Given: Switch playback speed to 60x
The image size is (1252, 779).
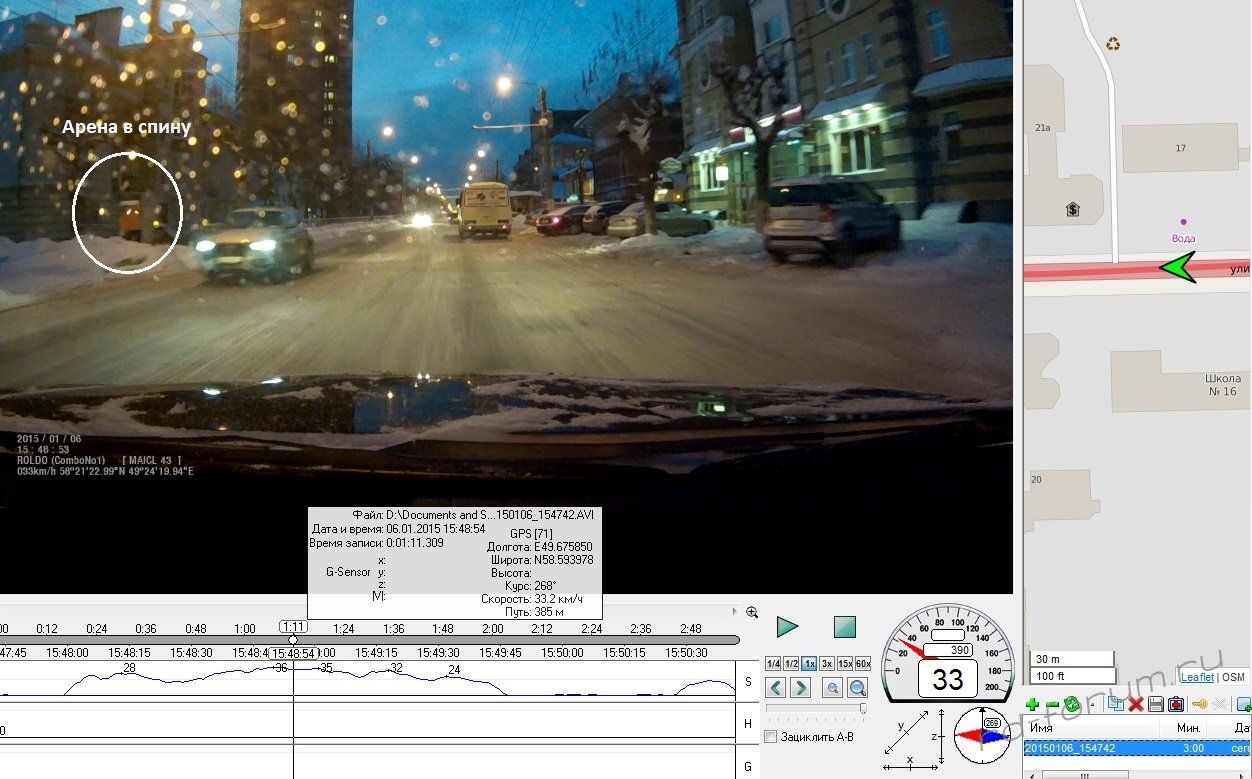Looking at the screenshot, I should pos(863,664).
